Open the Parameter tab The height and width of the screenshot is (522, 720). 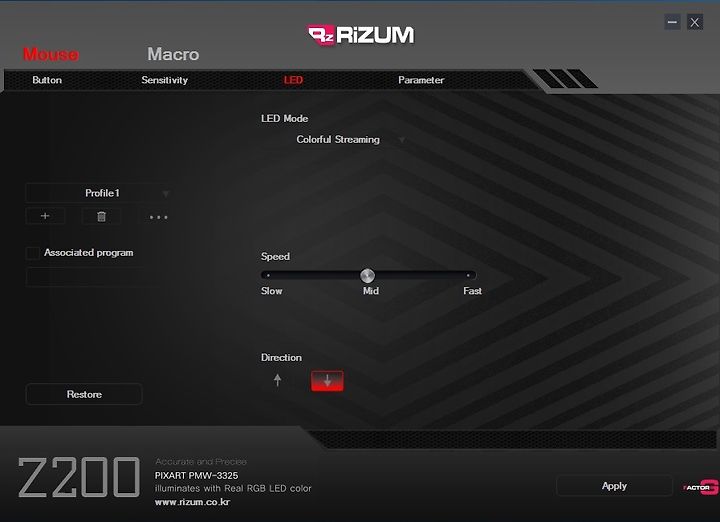coord(421,80)
